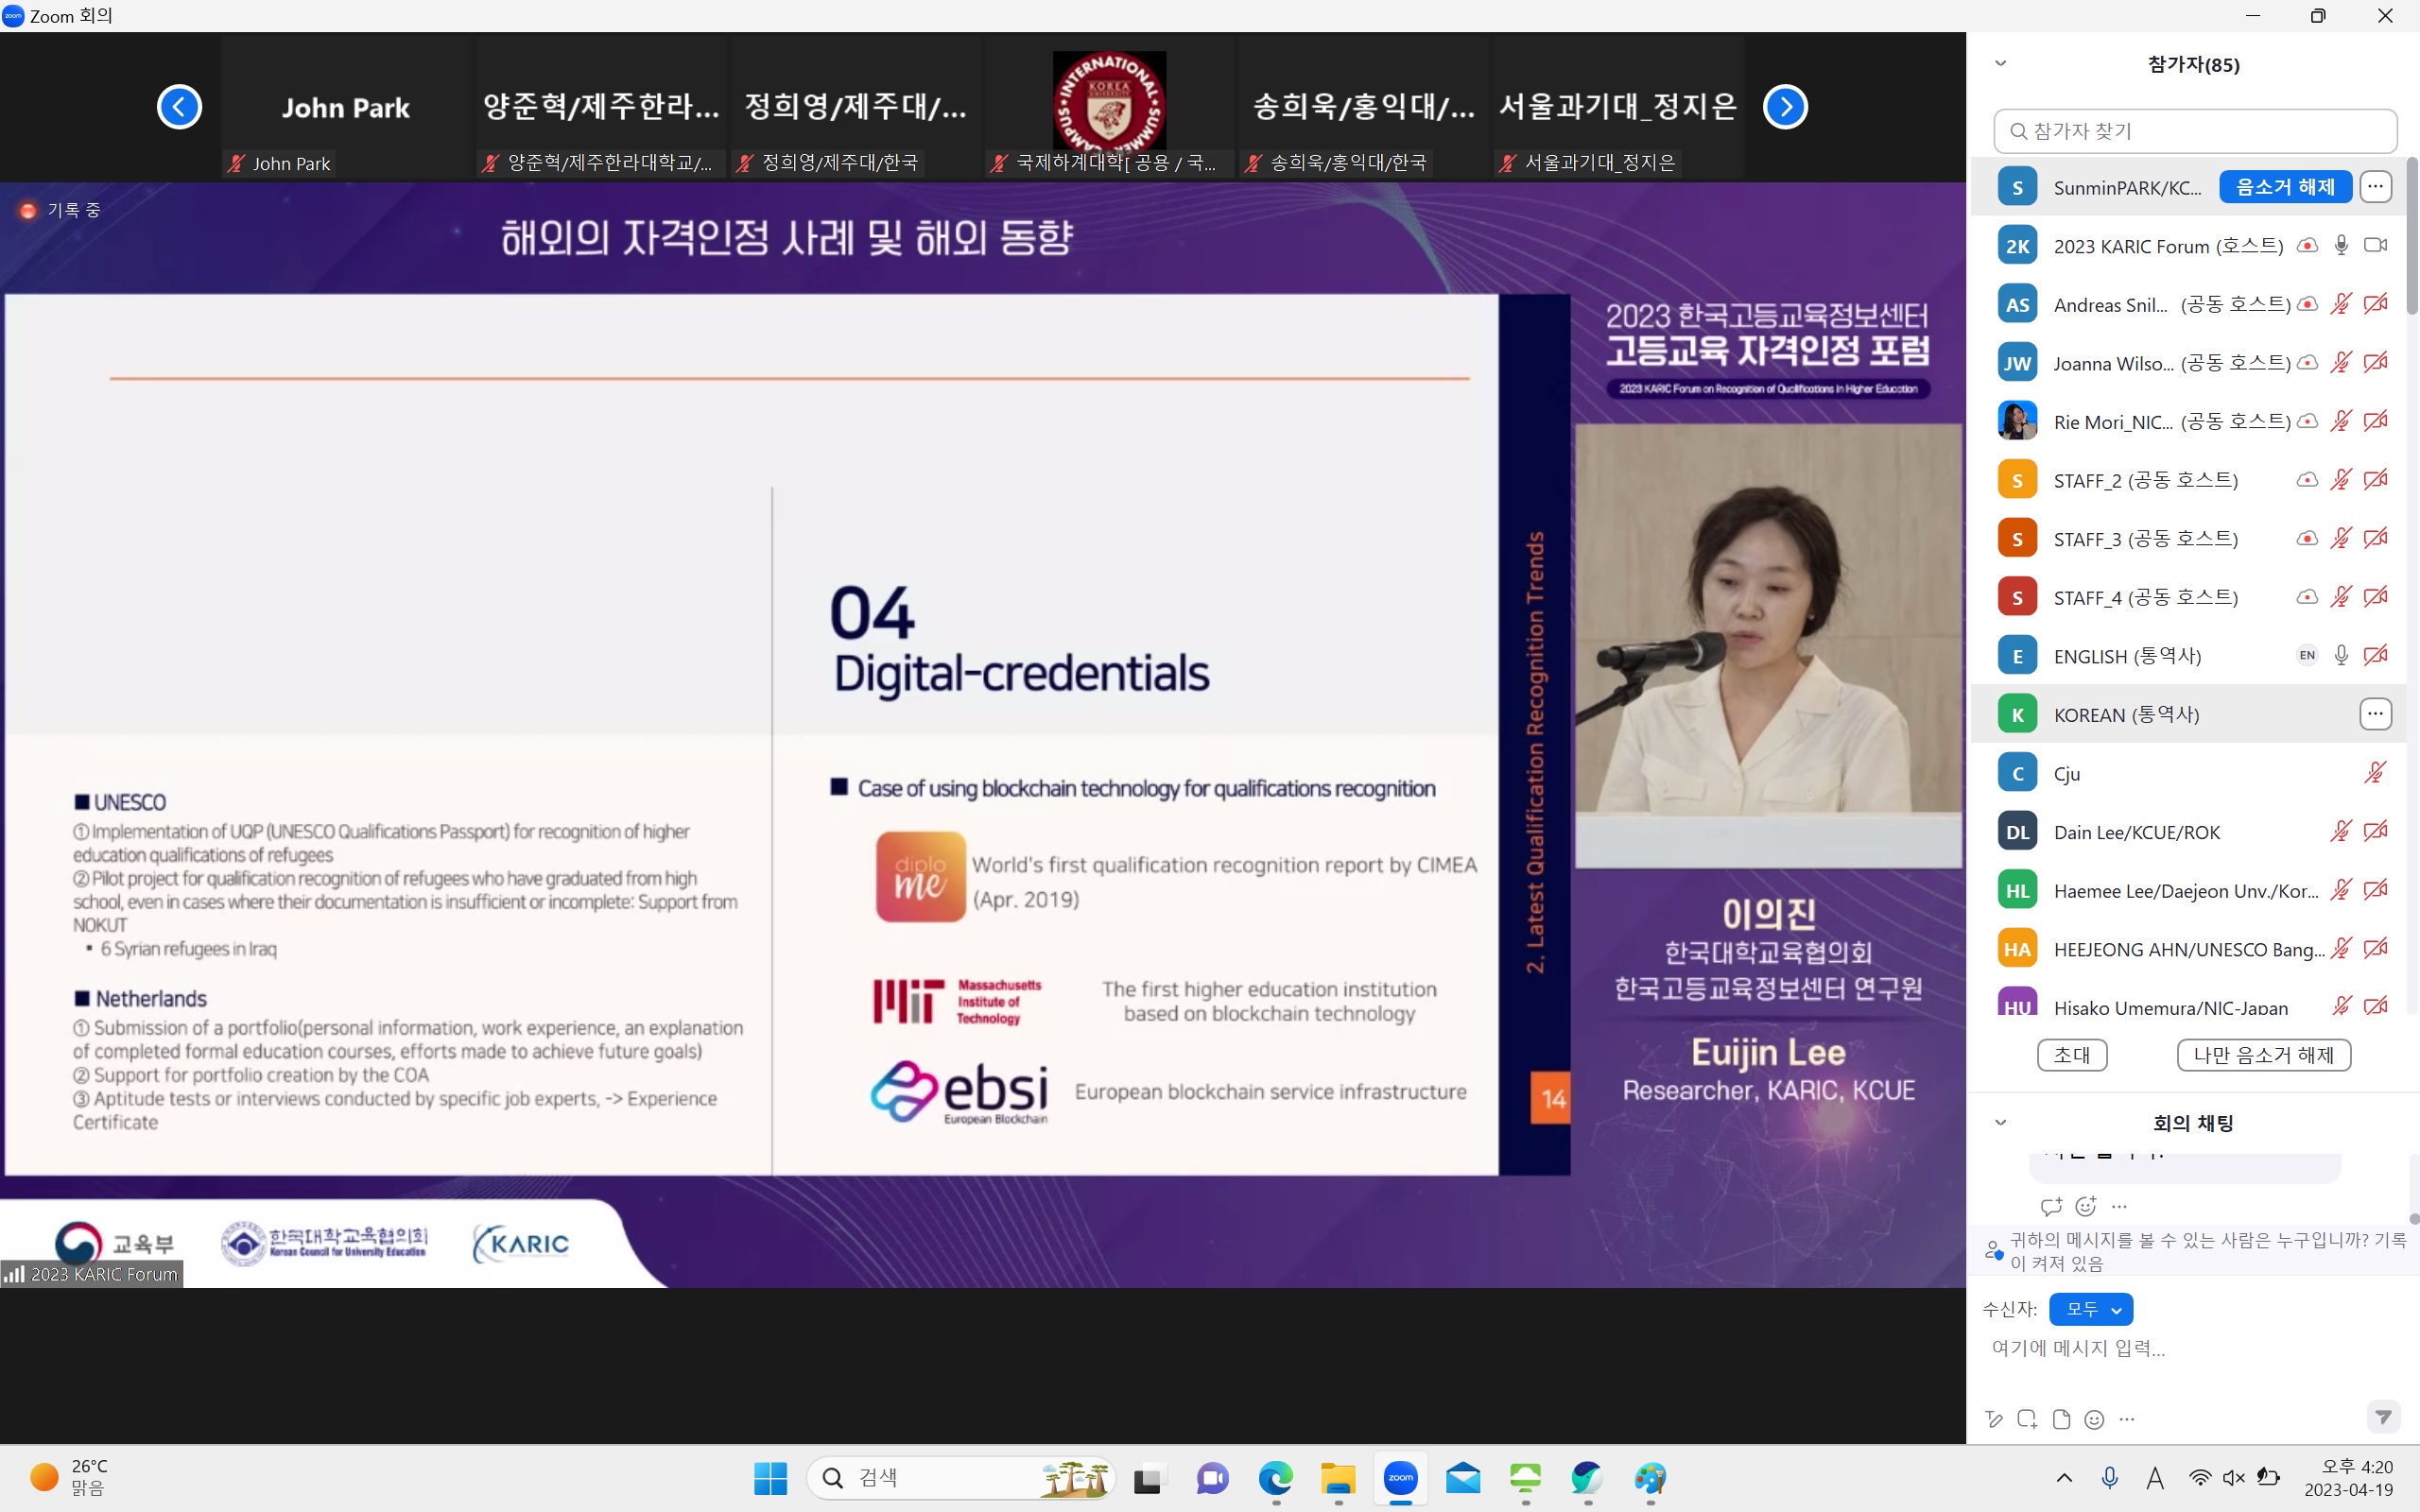Click taskbar search box '검색'
The width and height of the screenshot is (2420, 1512).
[961, 1478]
